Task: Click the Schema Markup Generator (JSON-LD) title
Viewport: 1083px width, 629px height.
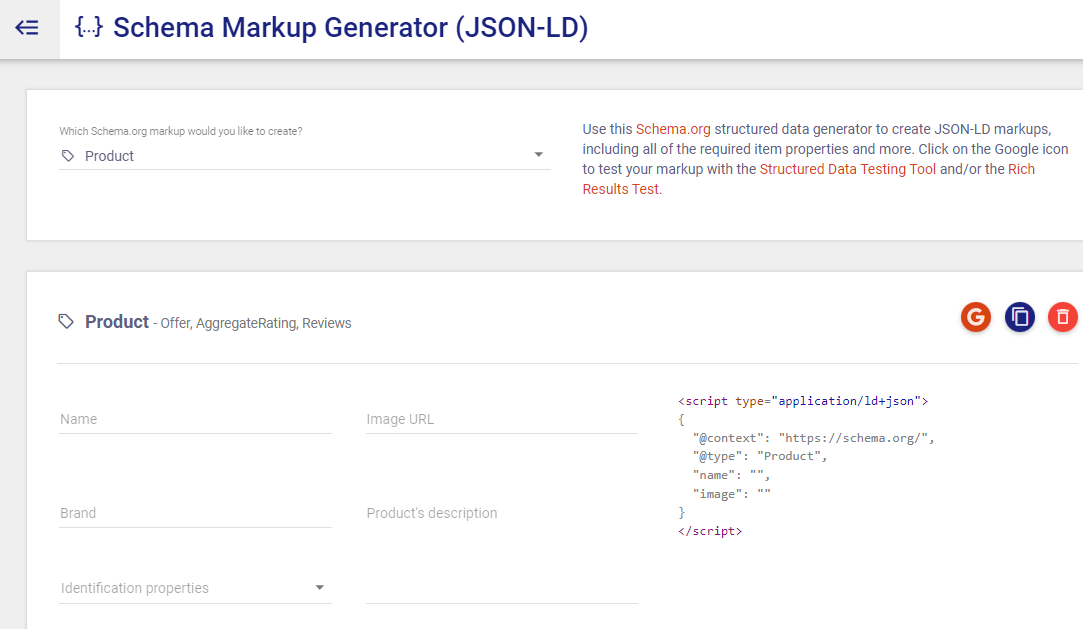Action: click(x=351, y=28)
